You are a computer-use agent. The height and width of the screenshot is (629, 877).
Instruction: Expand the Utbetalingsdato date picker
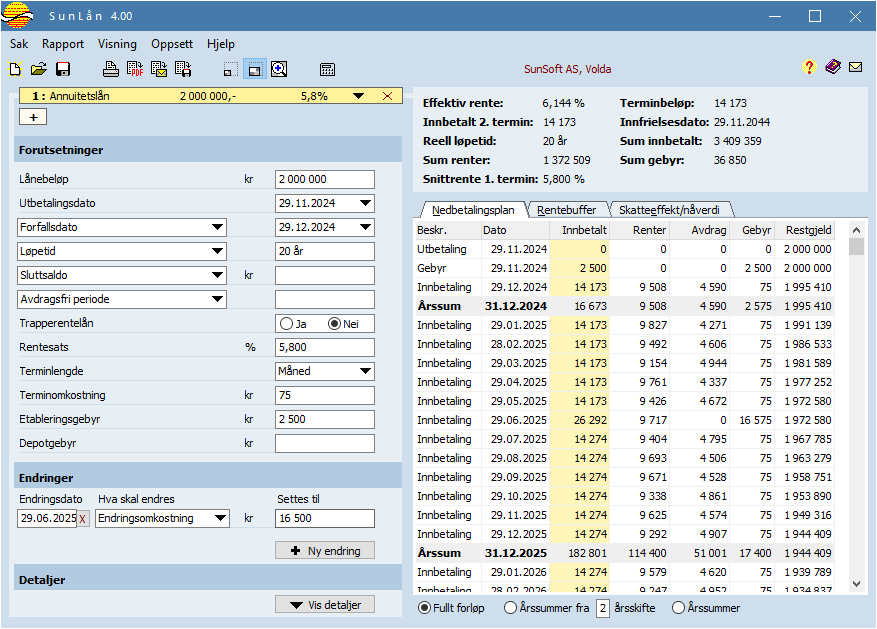click(x=365, y=204)
